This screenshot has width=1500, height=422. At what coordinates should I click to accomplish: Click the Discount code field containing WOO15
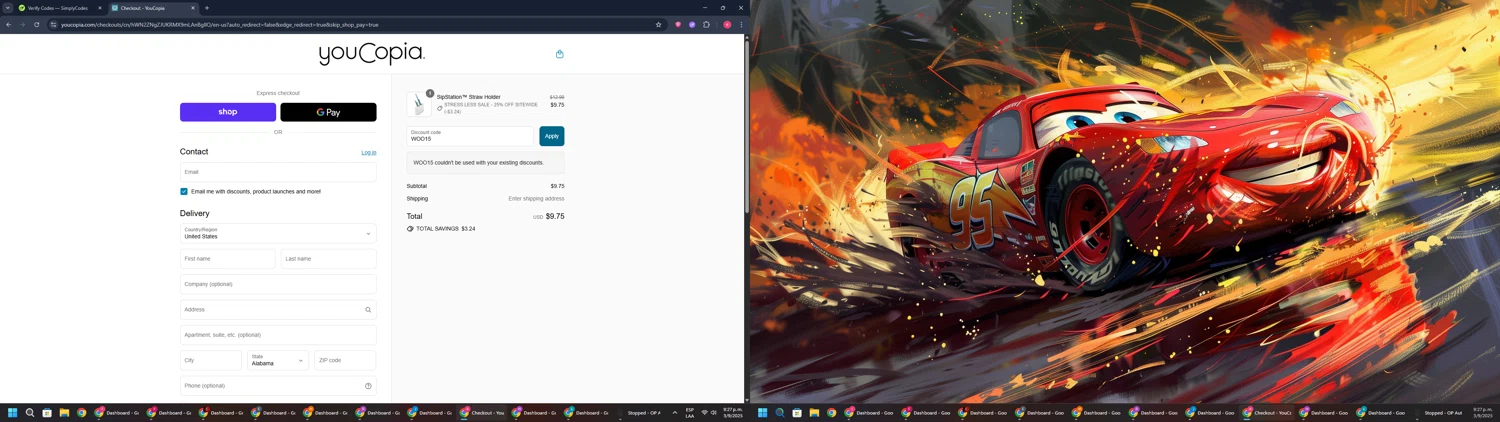(x=471, y=136)
